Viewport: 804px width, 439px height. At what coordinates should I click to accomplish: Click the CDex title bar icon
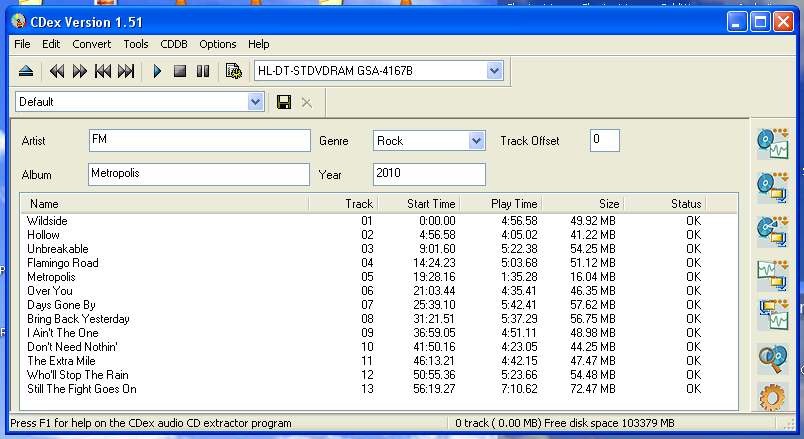[x=19, y=21]
